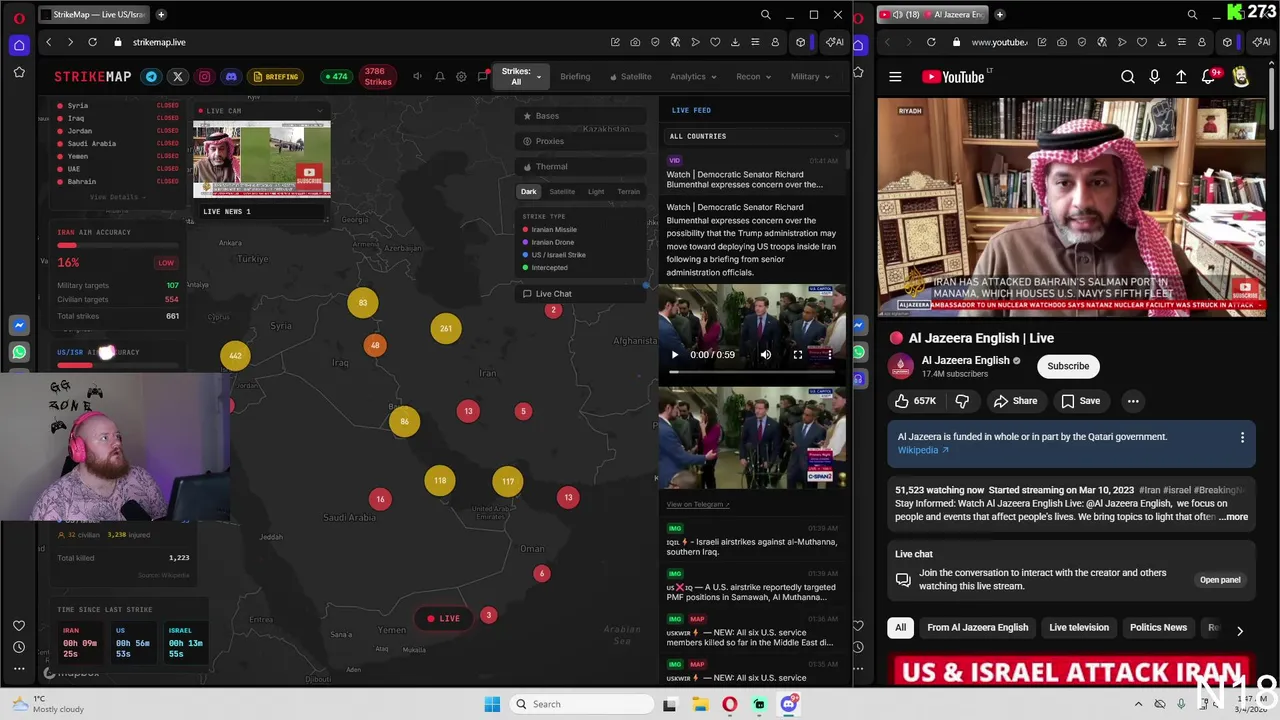Dislike the Al Jazeera video
This screenshot has height=720, width=1280.
tap(962, 401)
